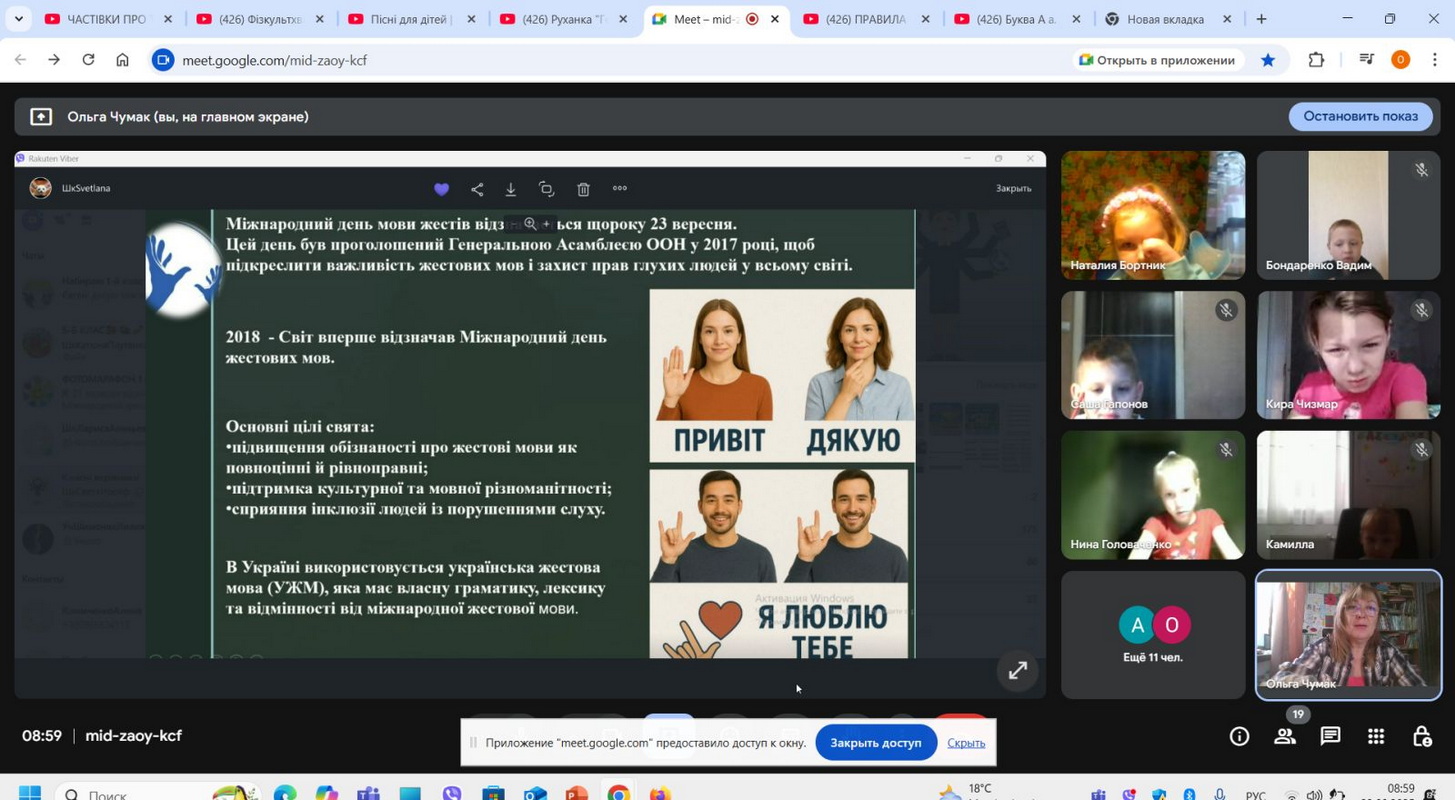Open the activities grid icon
The image size is (1455, 800).
[x=1376, y=736]
